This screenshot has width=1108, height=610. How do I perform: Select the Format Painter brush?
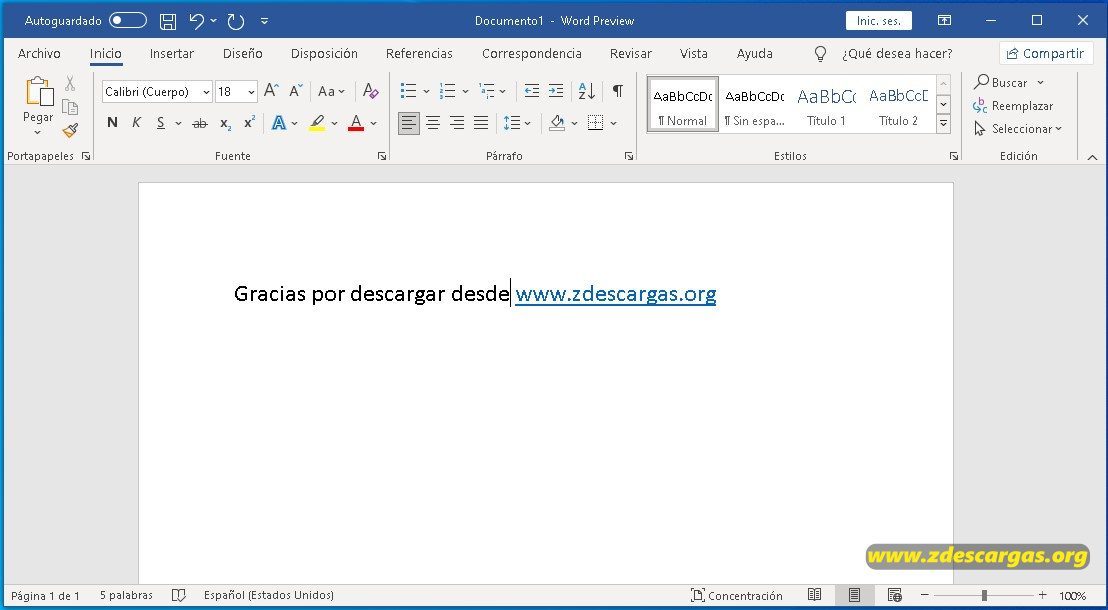[x=70, y=131]
